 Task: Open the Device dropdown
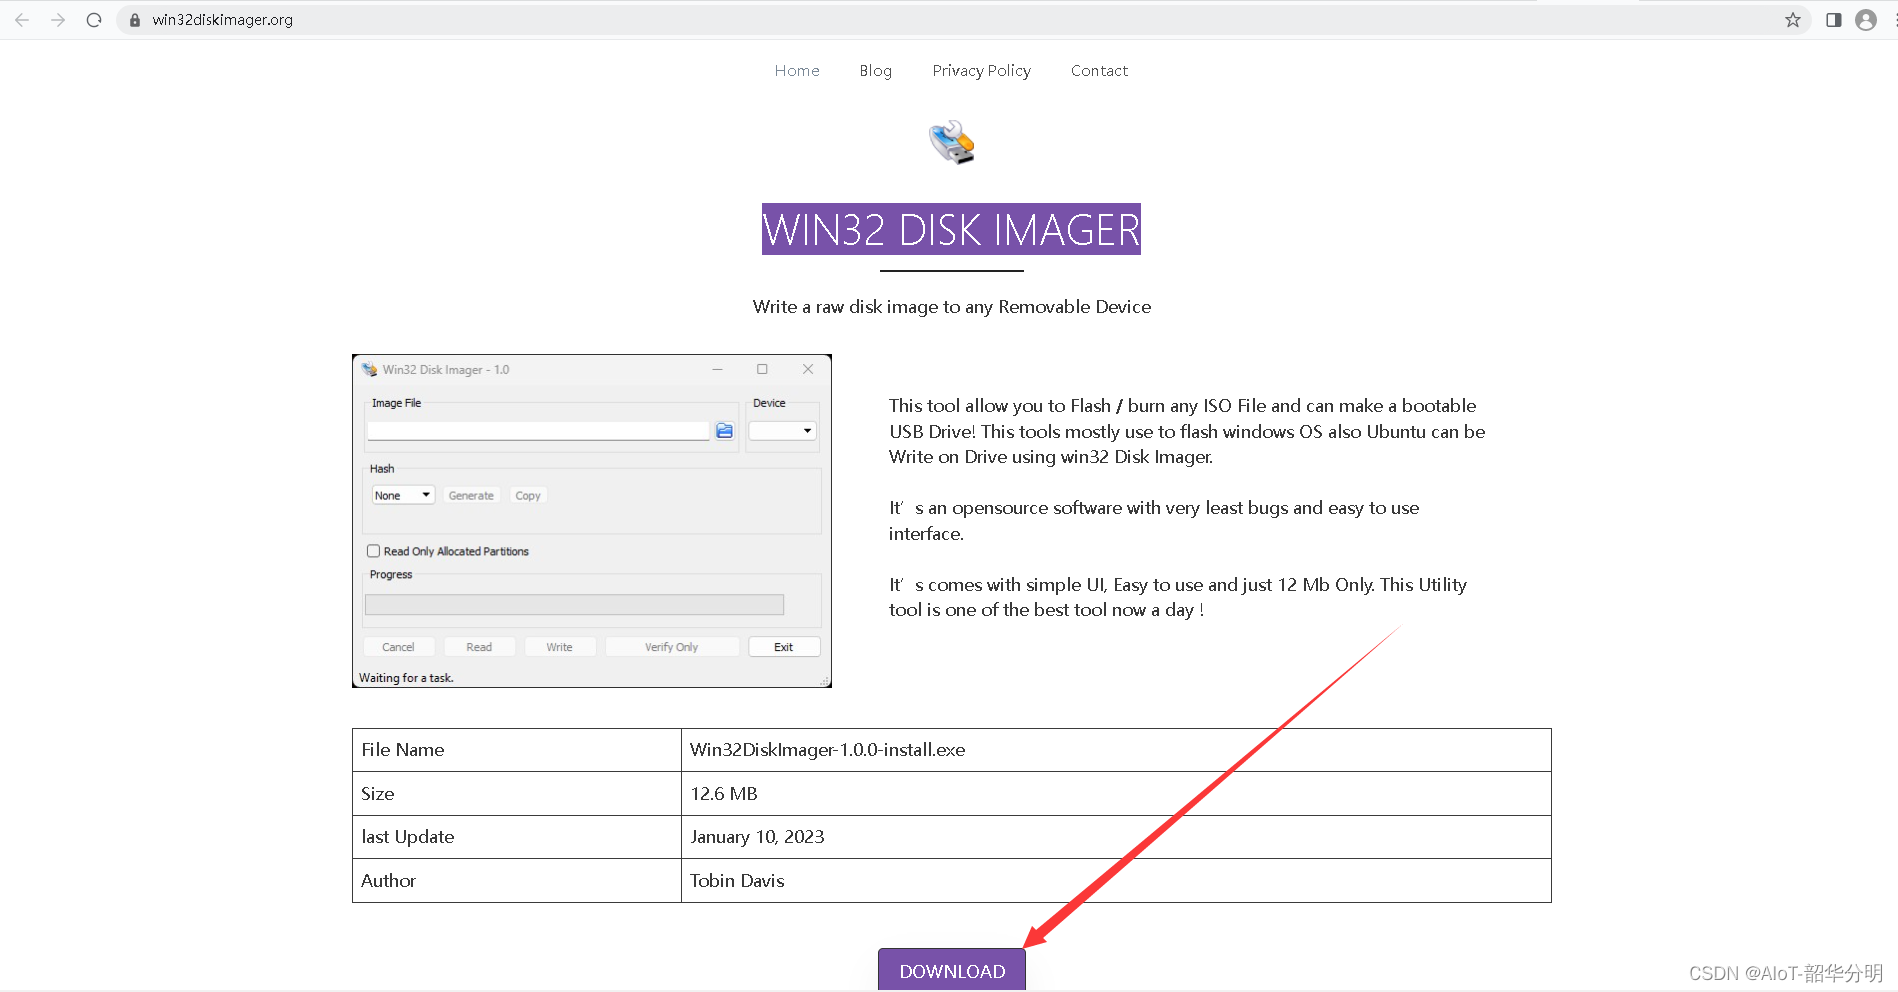pos(783,431)
